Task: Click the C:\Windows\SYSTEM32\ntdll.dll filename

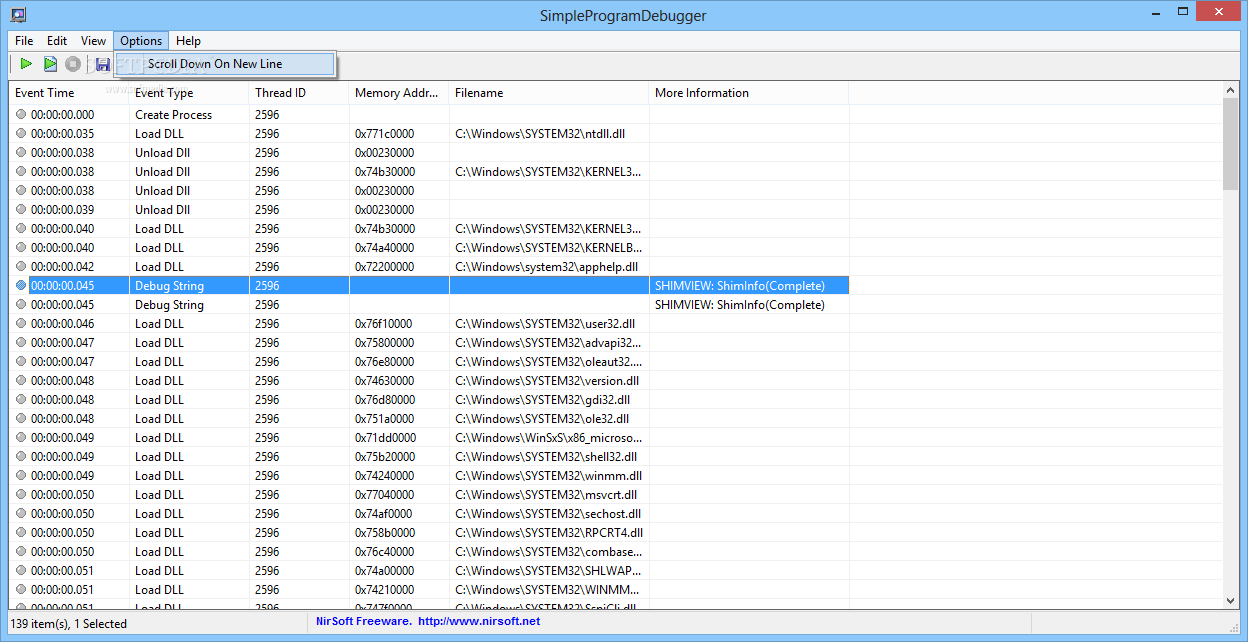Action: pos(540,134)
